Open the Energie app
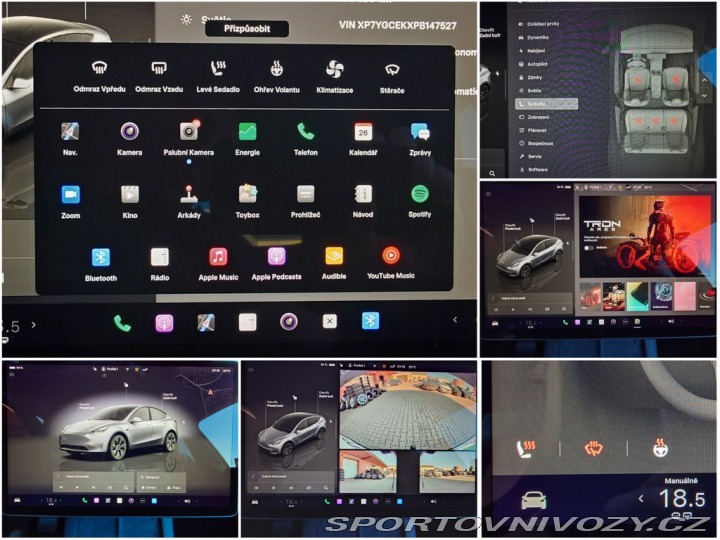The height and width of the screenshot is (540, 720). (x=248, y=132)
